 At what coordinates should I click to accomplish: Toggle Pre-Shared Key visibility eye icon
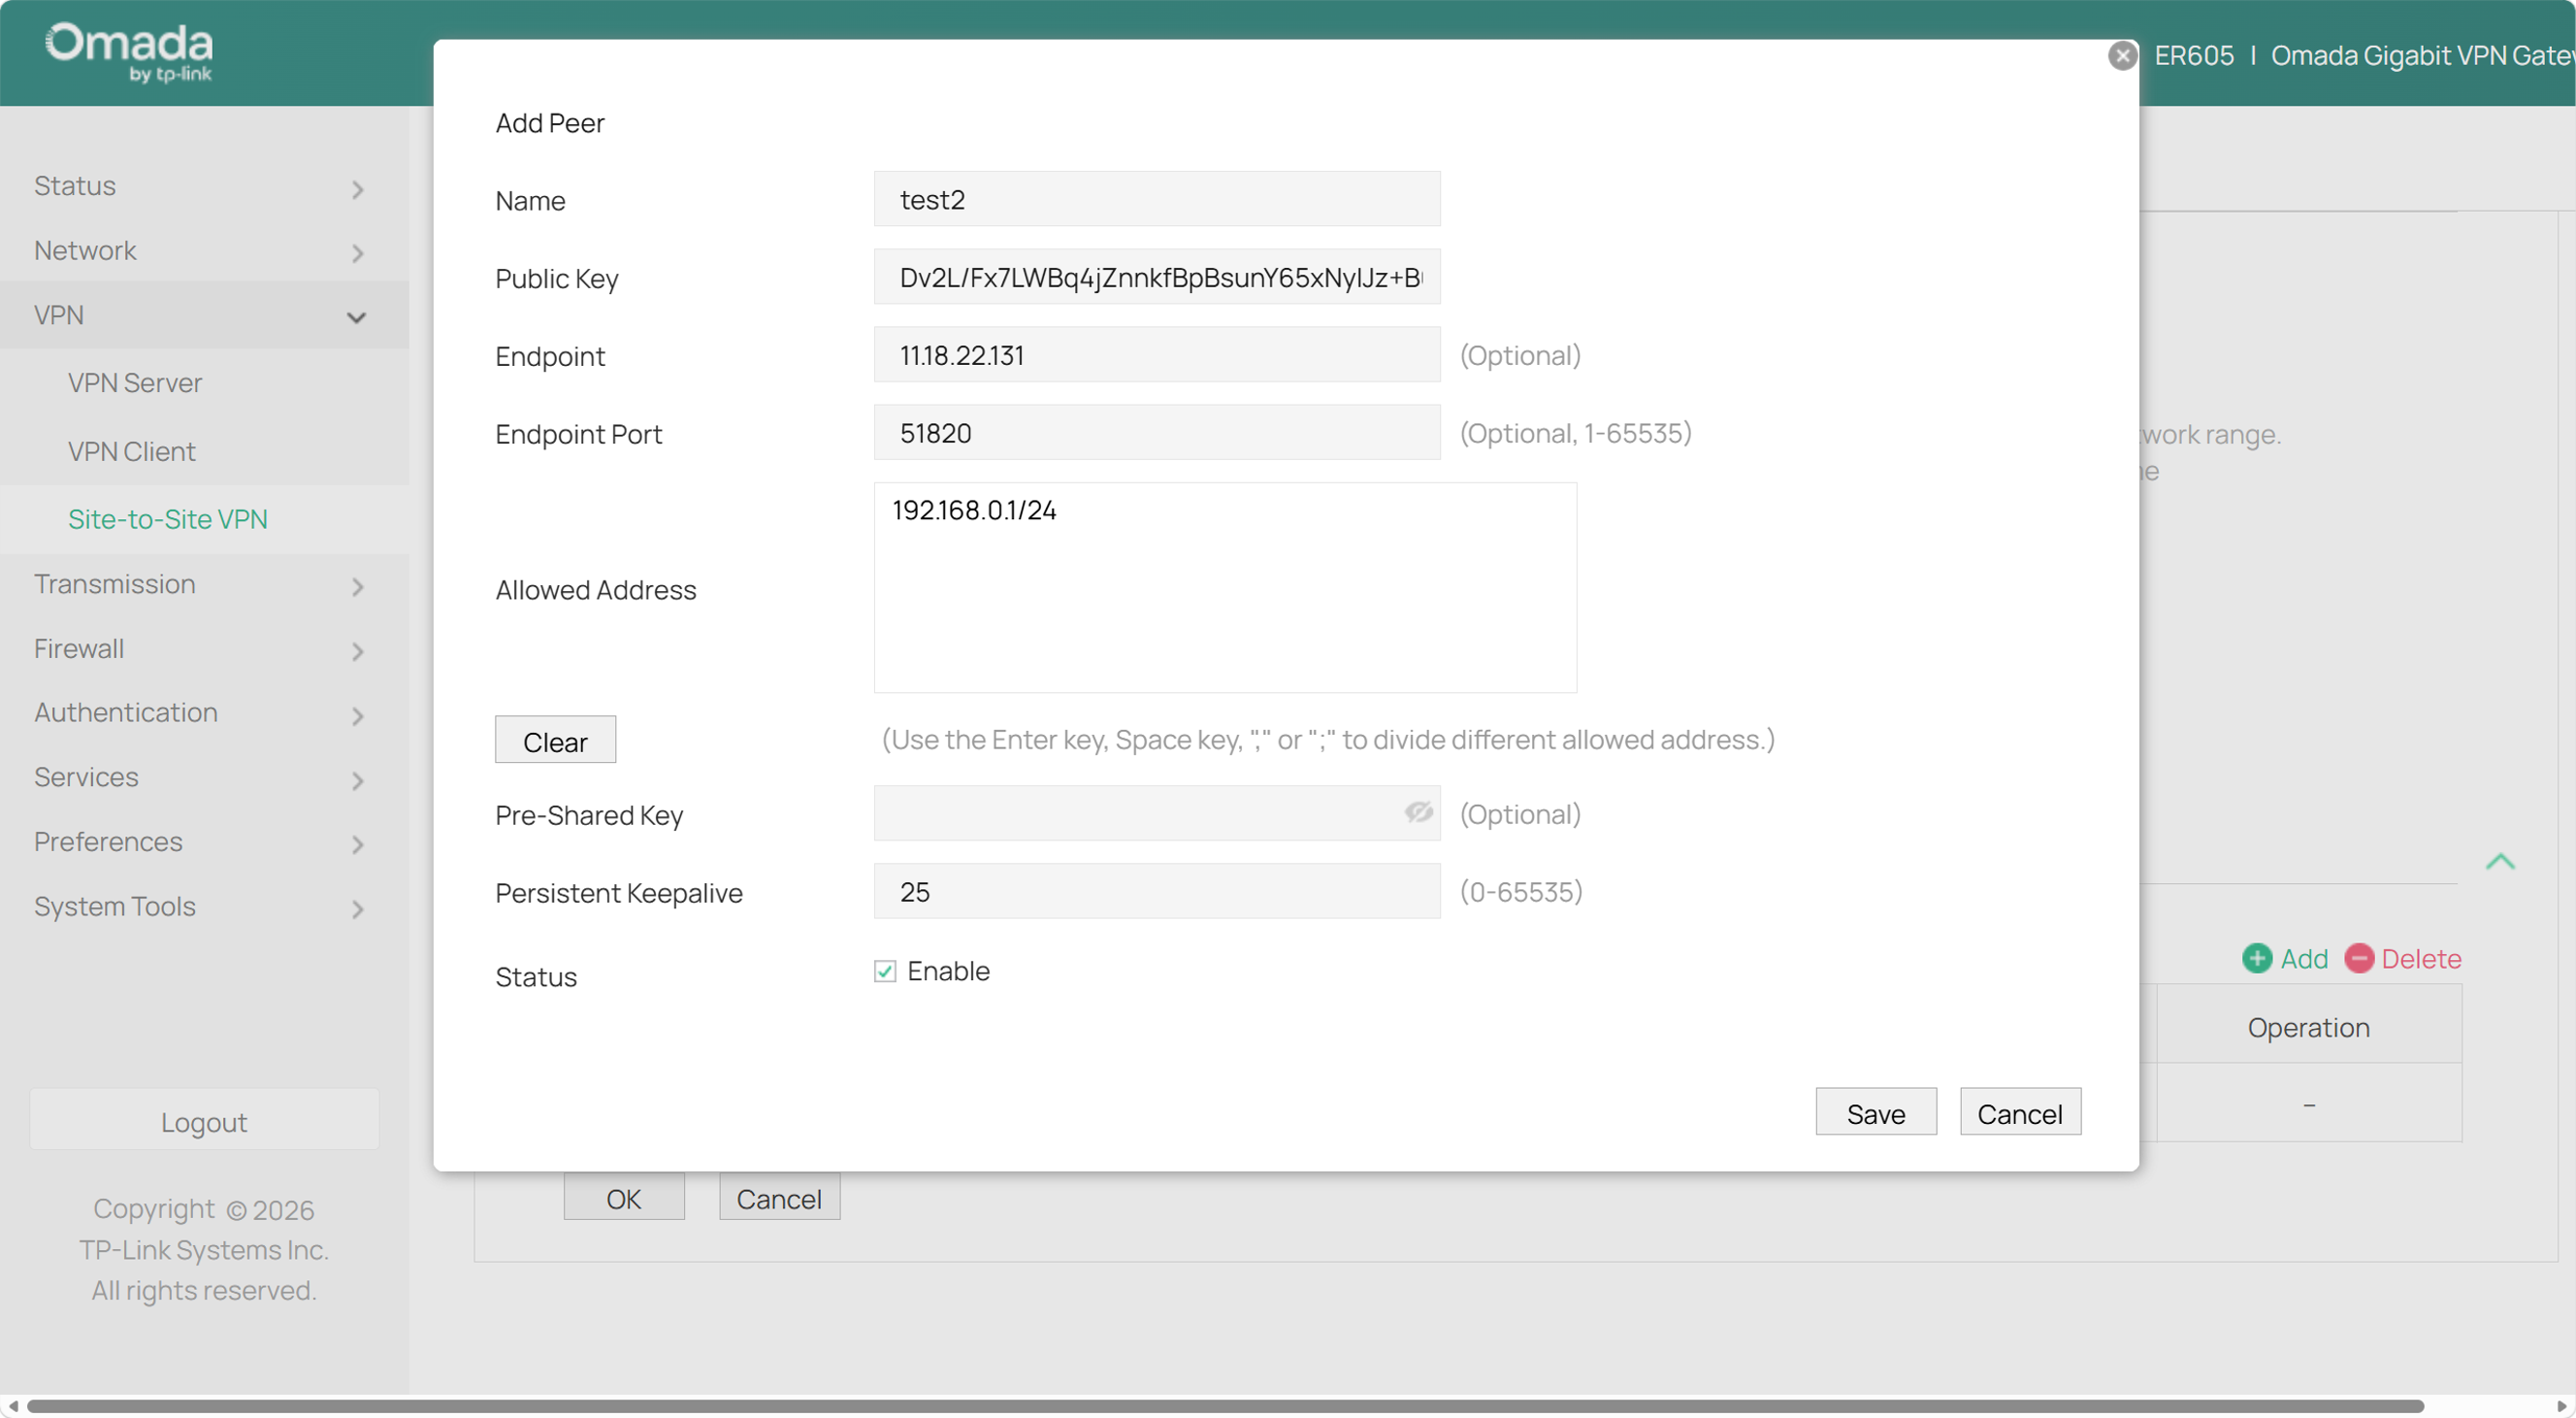[x=1418, y=812]
